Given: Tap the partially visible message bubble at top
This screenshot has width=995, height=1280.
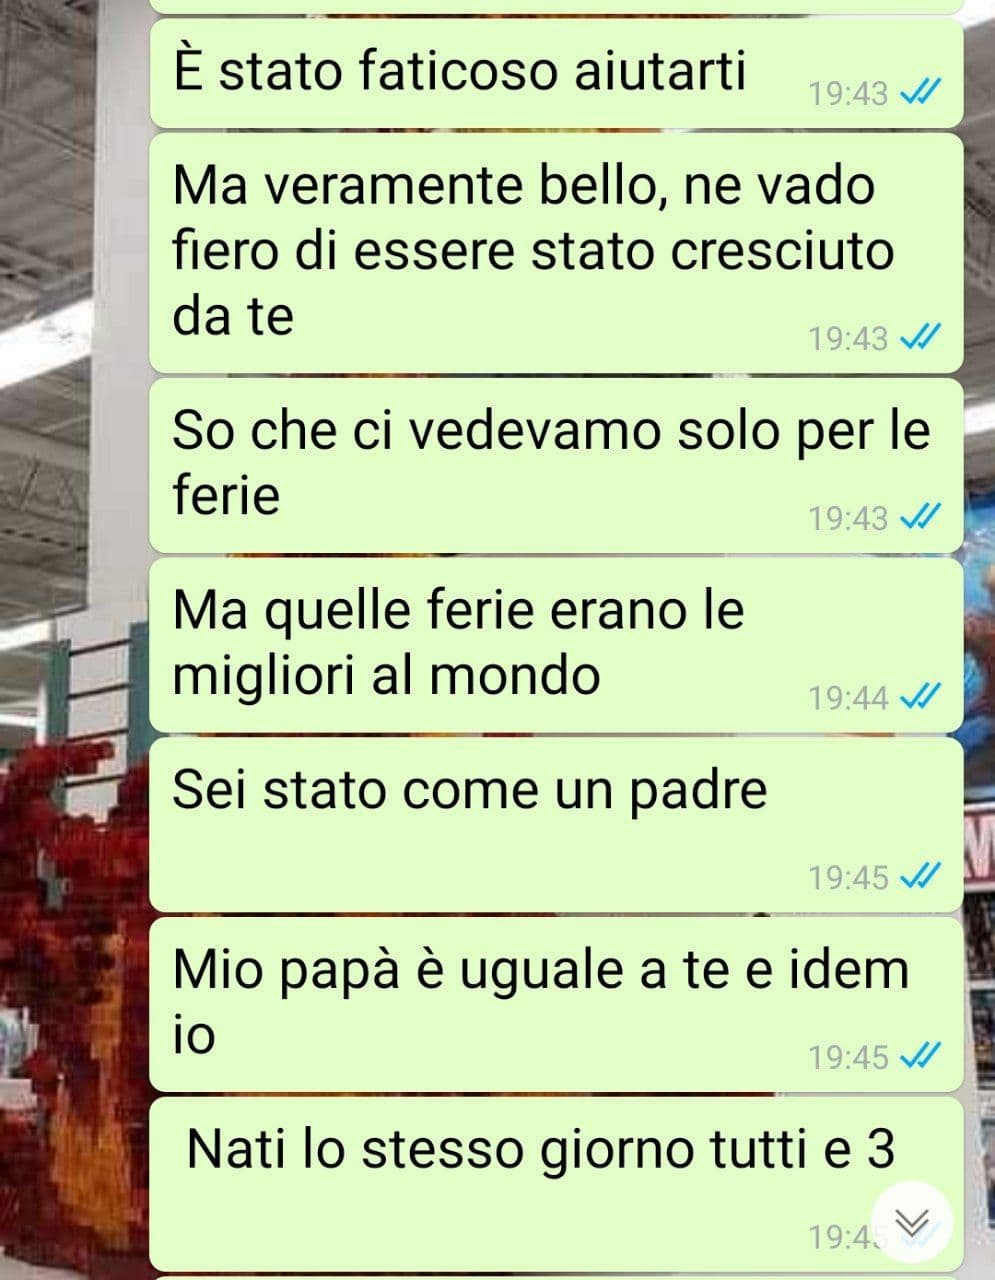Looking at the screenshot, I should coord(556,6).
